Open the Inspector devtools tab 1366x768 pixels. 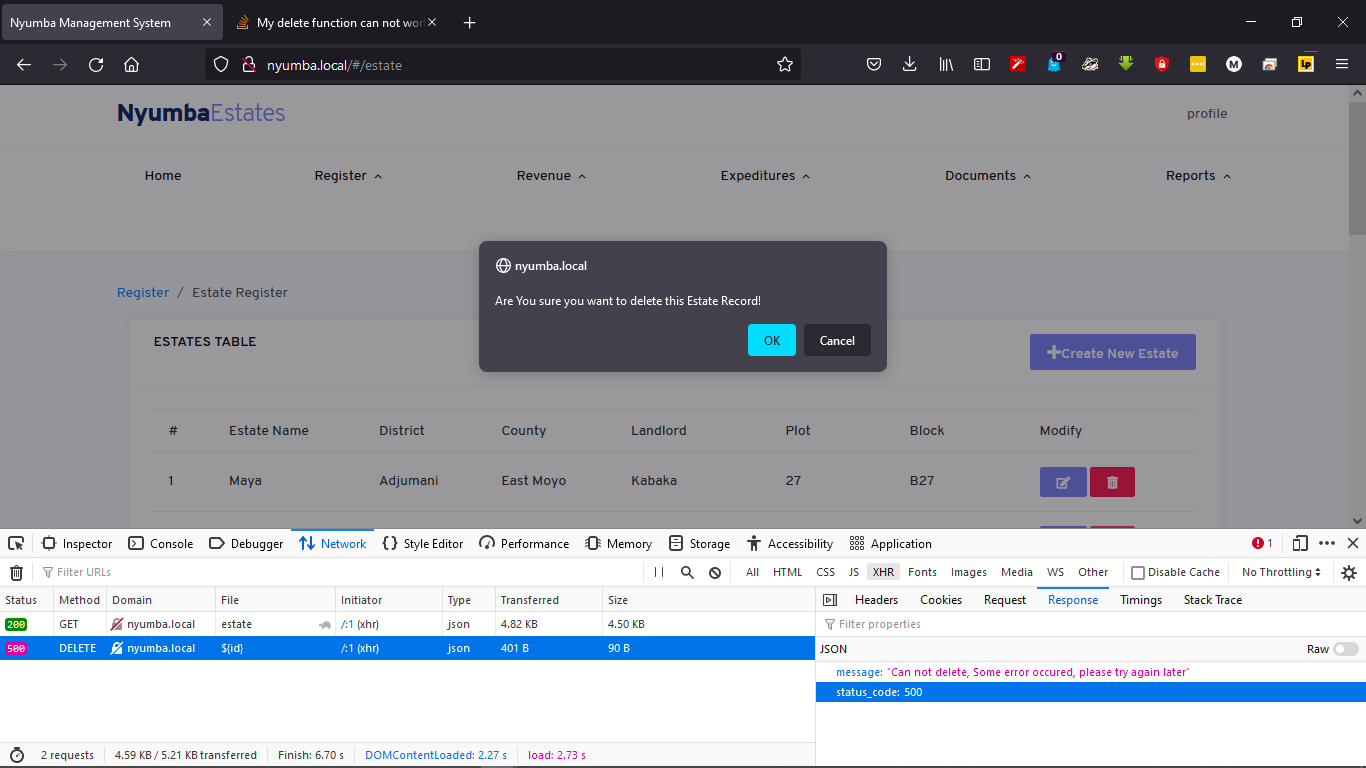pyautogui.click(x=77, y=543)
